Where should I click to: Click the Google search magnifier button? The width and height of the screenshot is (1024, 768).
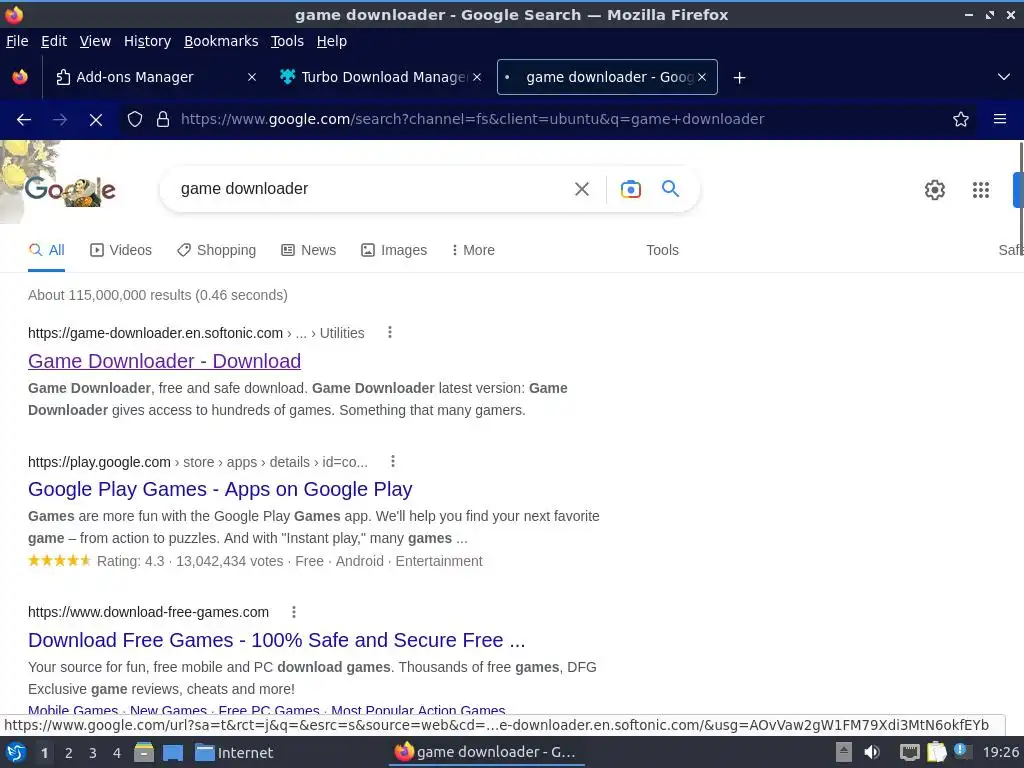(670, 189)
